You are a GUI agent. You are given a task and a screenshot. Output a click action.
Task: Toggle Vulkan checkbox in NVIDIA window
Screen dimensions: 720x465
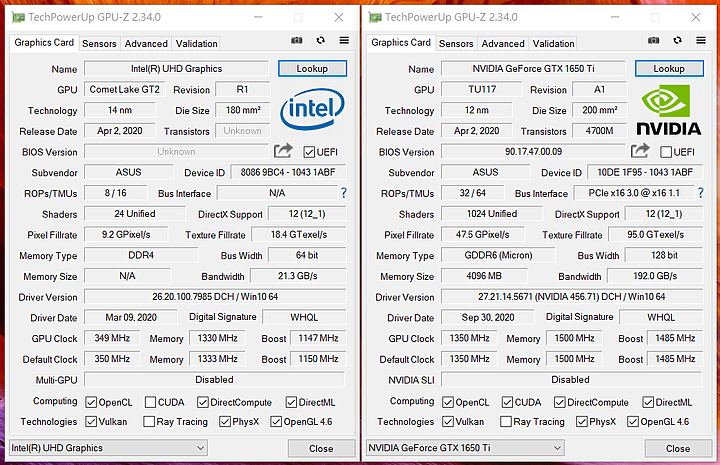point(448,421)
